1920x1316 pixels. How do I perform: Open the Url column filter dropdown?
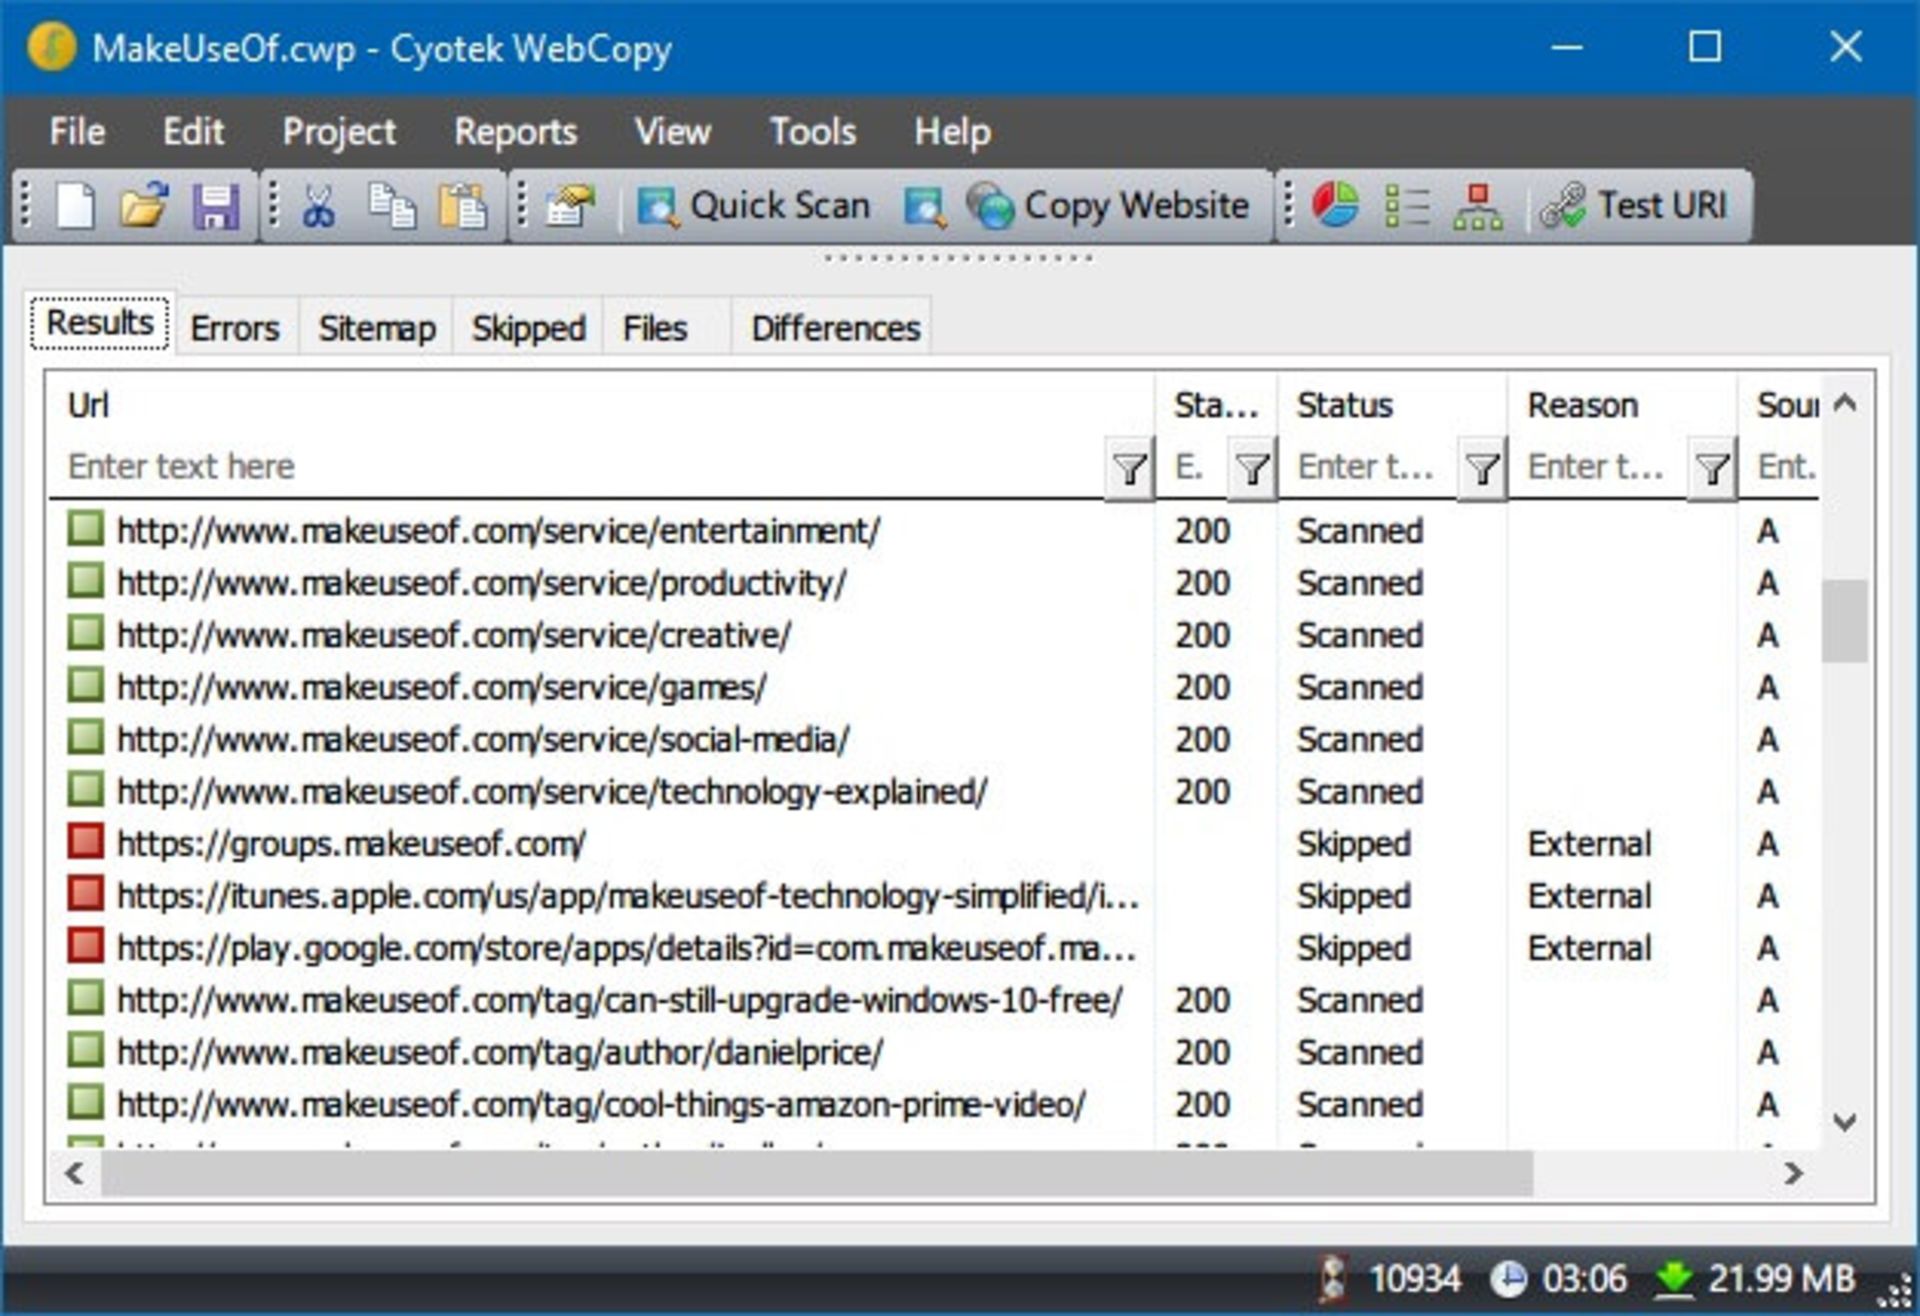1129,467
